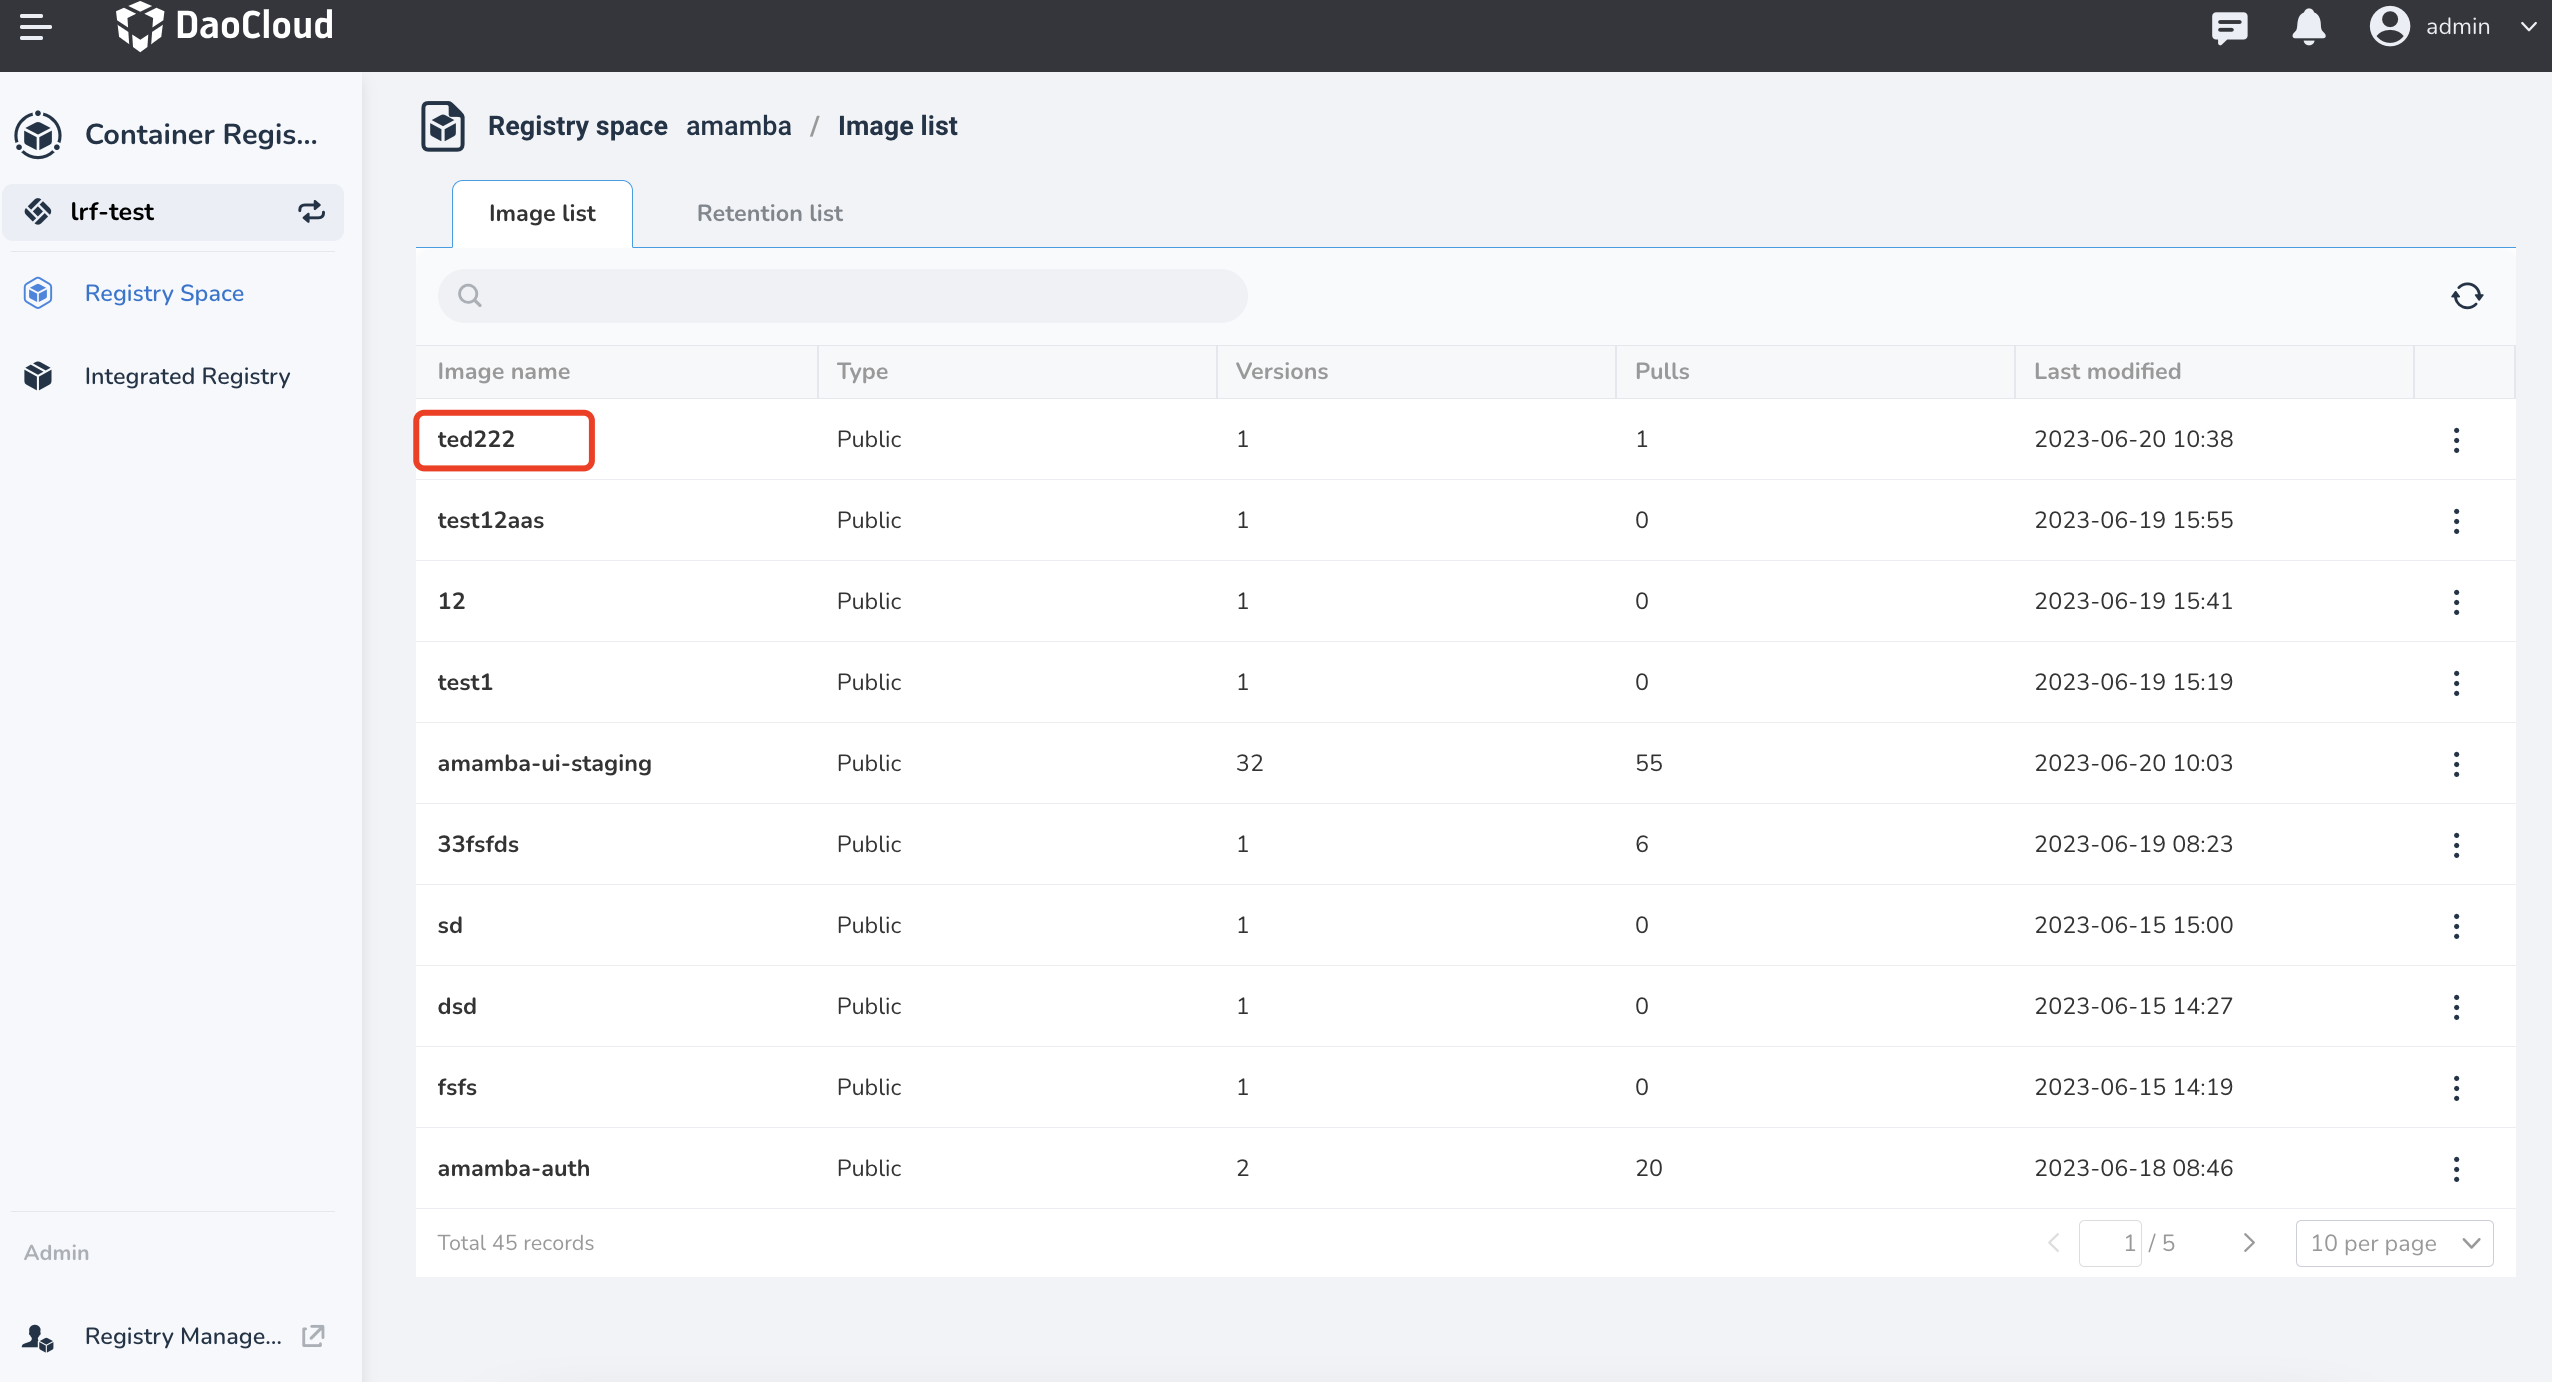Click the versions value 32
Viewport: 2552px width, 1382px height.
pyautogui.click(x=1249, y=763)
